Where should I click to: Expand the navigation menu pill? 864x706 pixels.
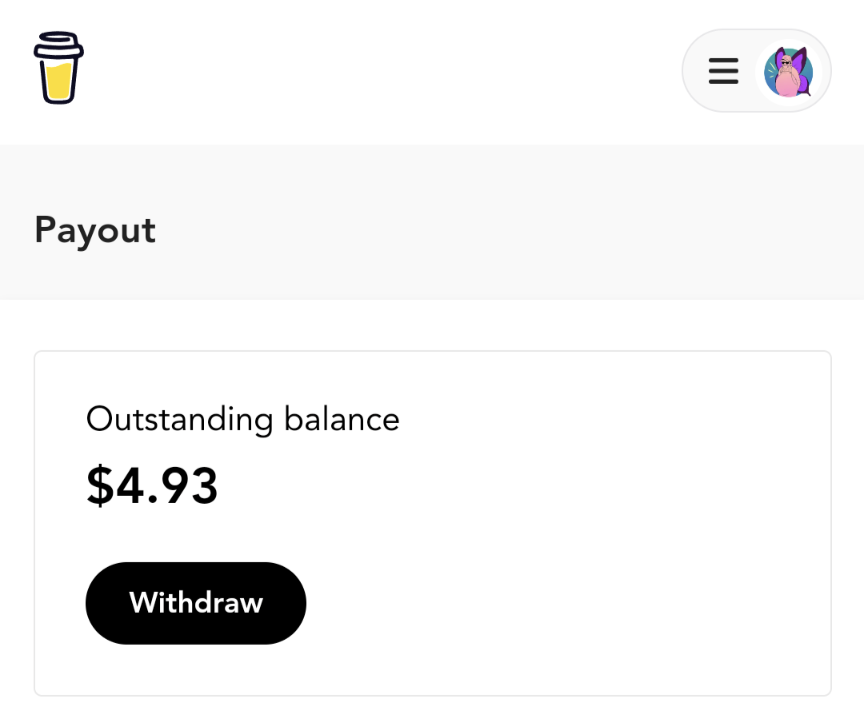coord(757,71)
